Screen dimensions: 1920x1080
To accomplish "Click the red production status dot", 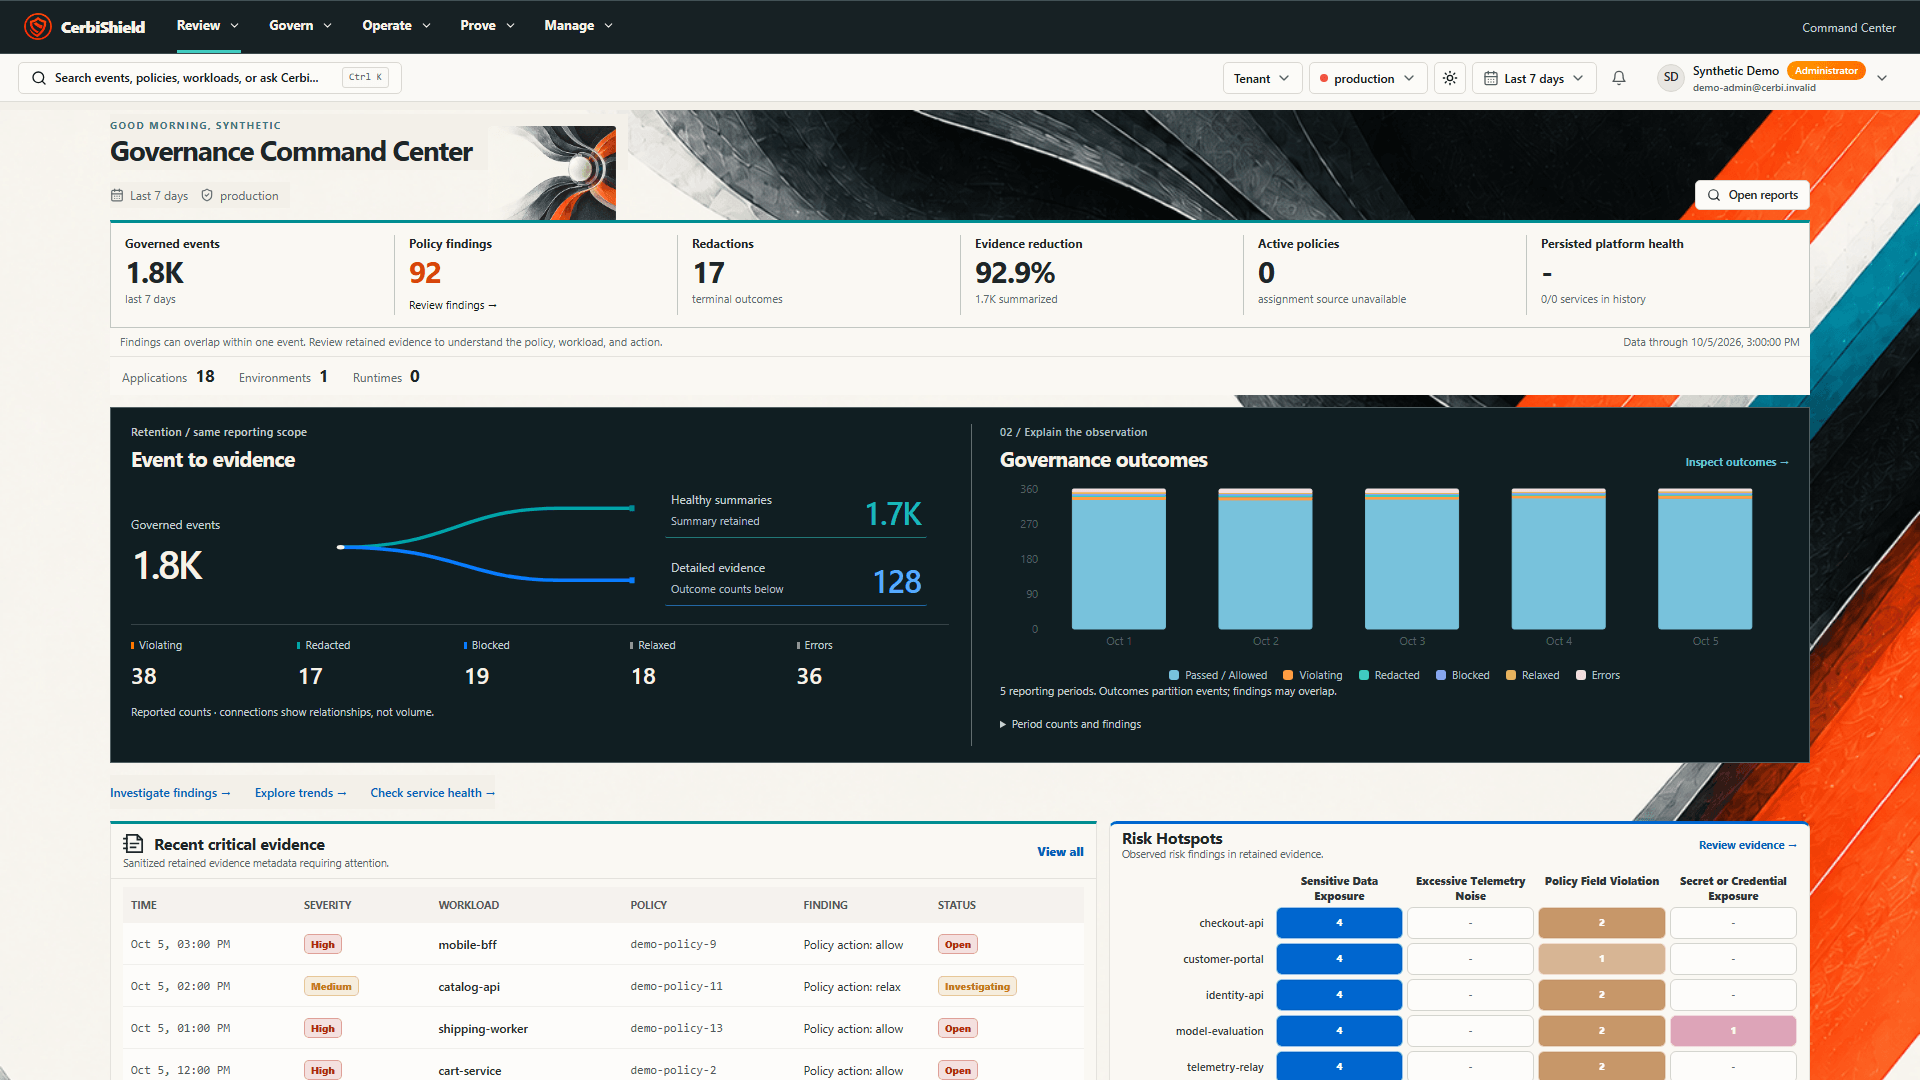I will (1324, 79).
